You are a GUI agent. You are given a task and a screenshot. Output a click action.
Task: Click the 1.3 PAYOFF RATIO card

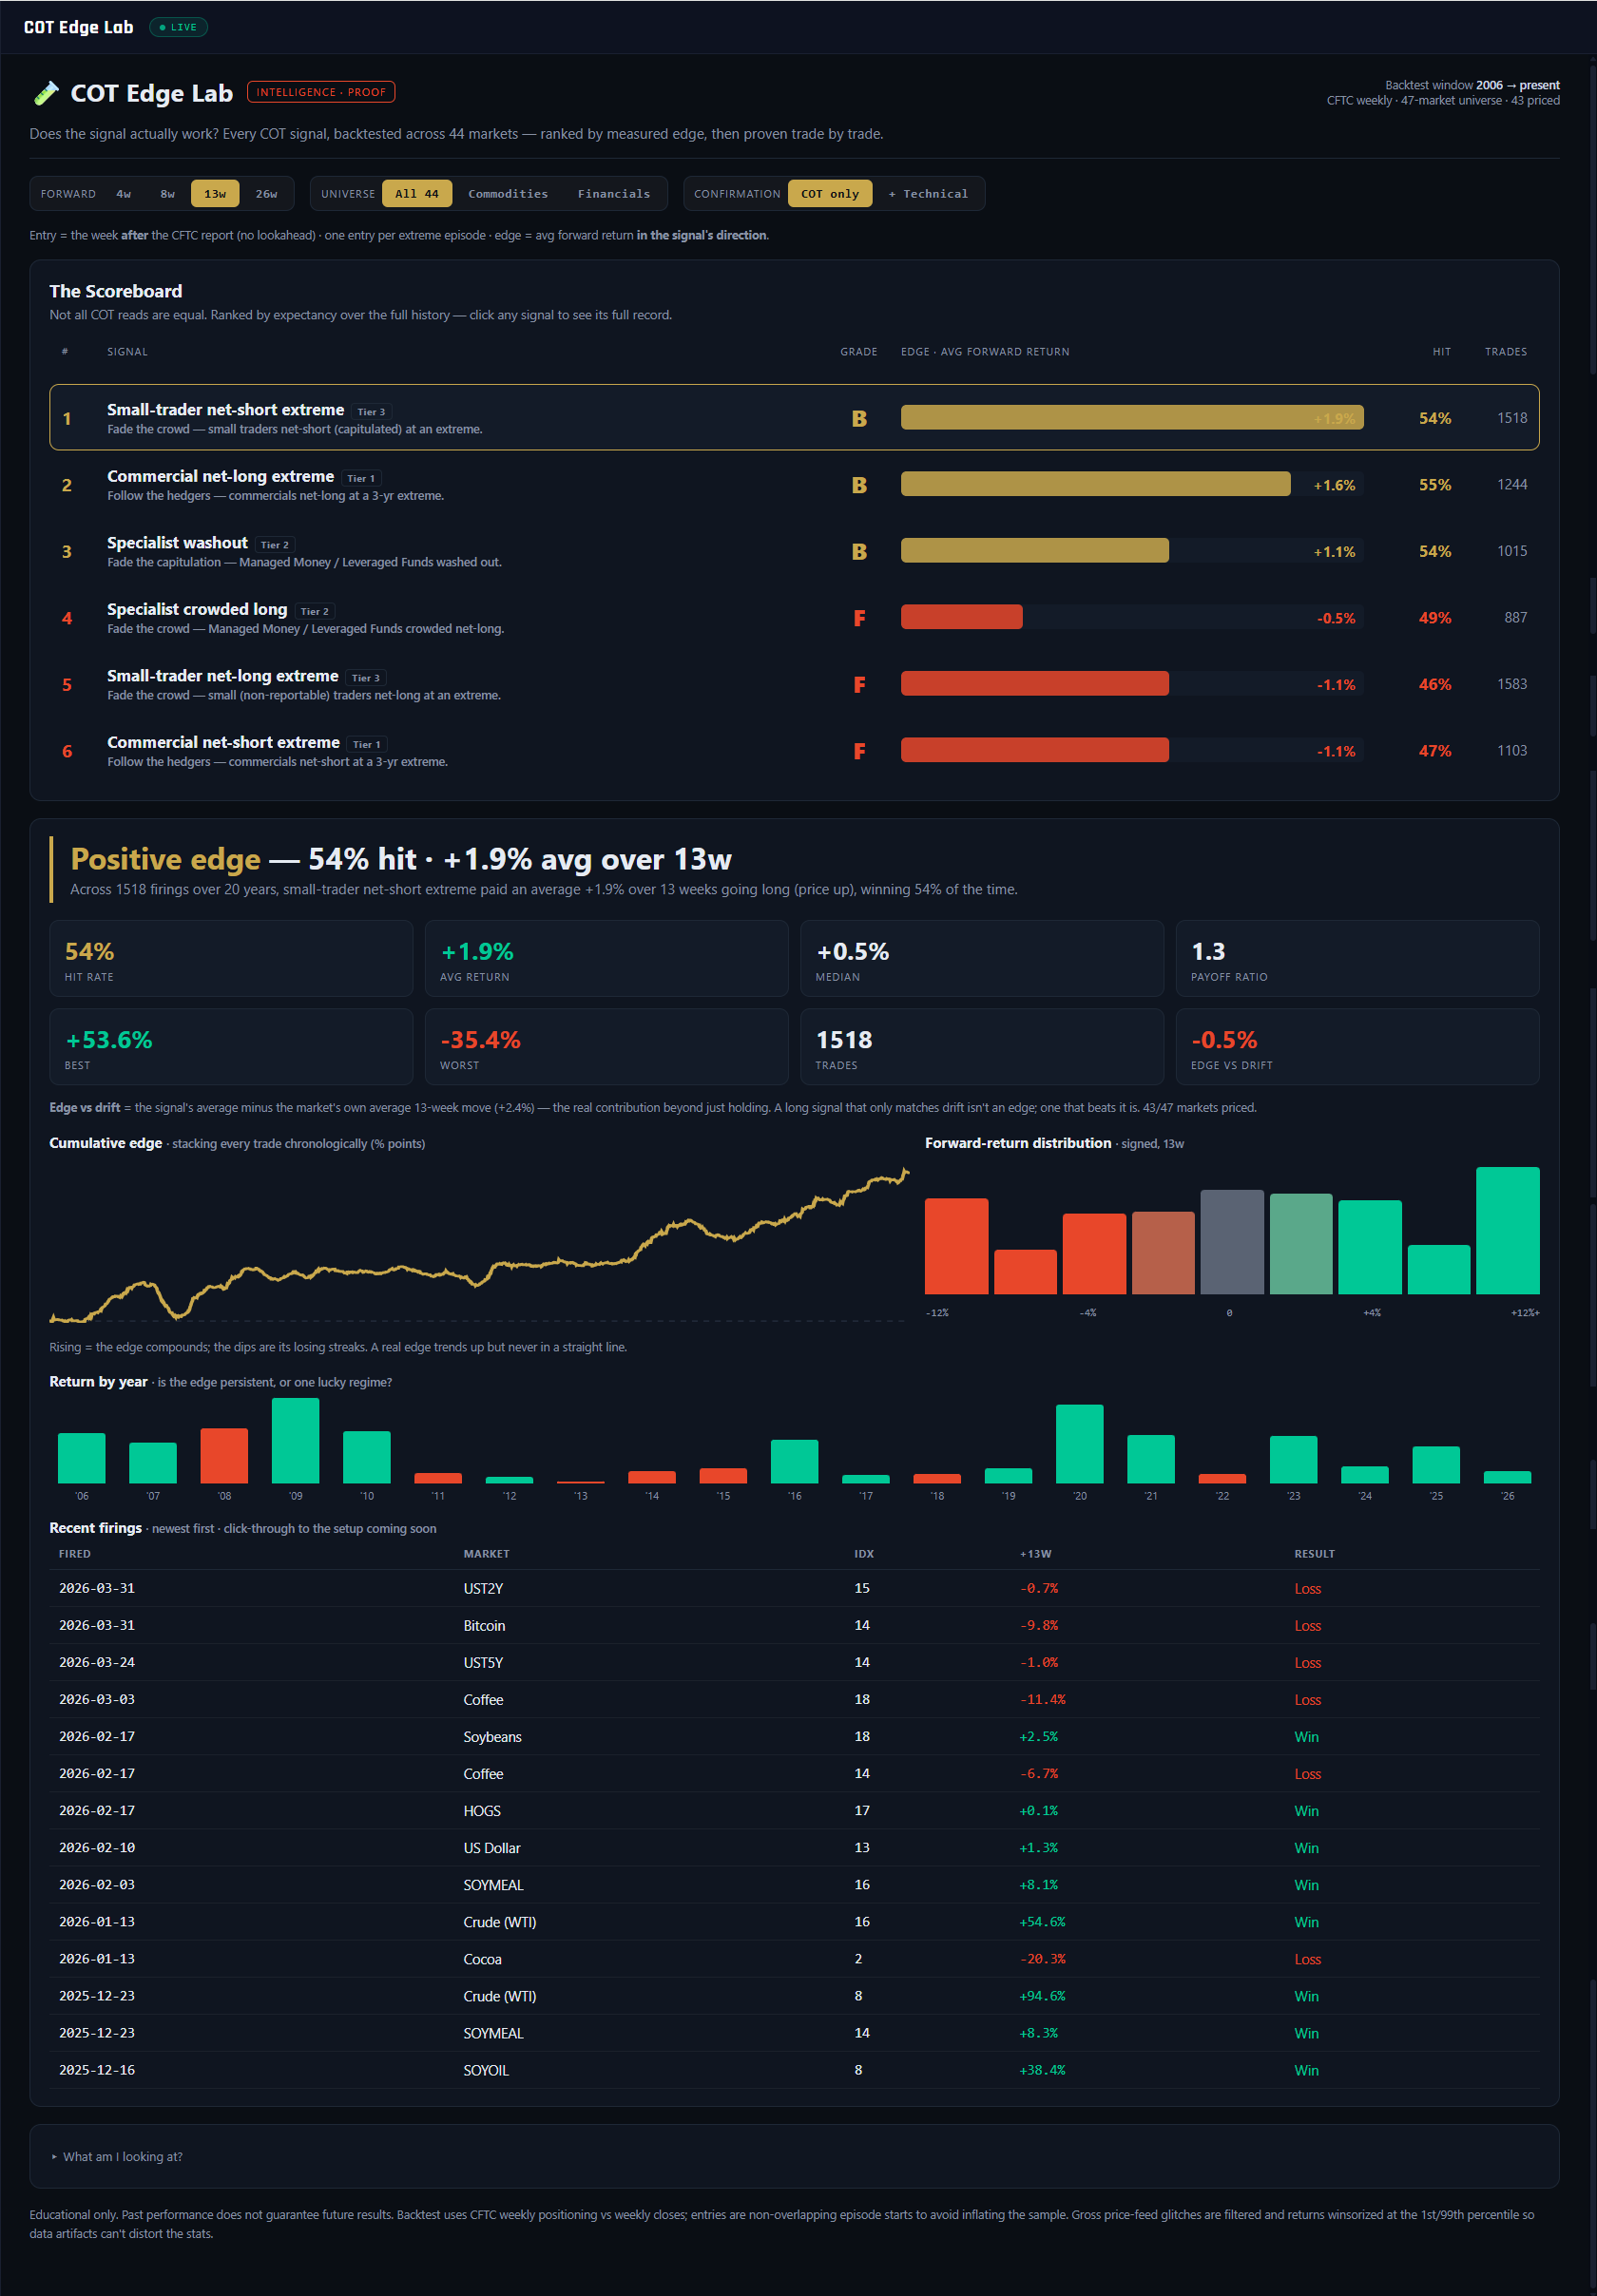click(x=1357, y=958)
